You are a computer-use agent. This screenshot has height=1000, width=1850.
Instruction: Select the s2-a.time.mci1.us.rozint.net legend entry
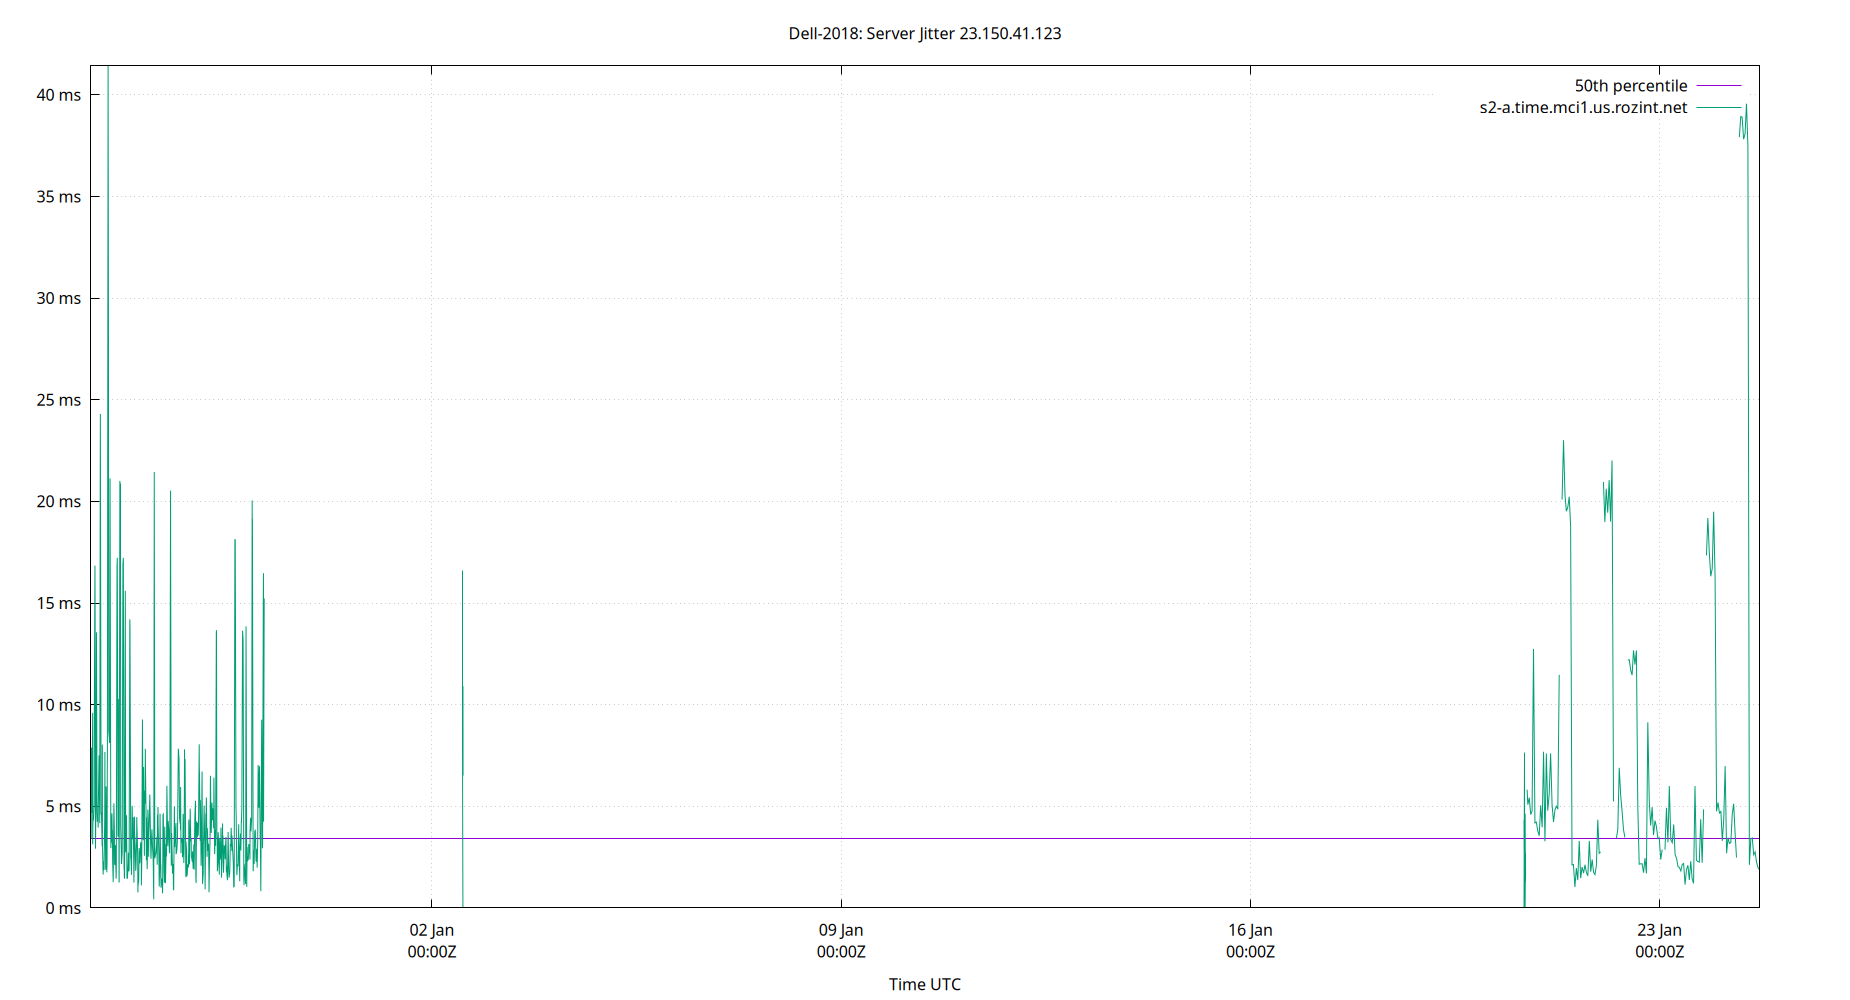1581,108
